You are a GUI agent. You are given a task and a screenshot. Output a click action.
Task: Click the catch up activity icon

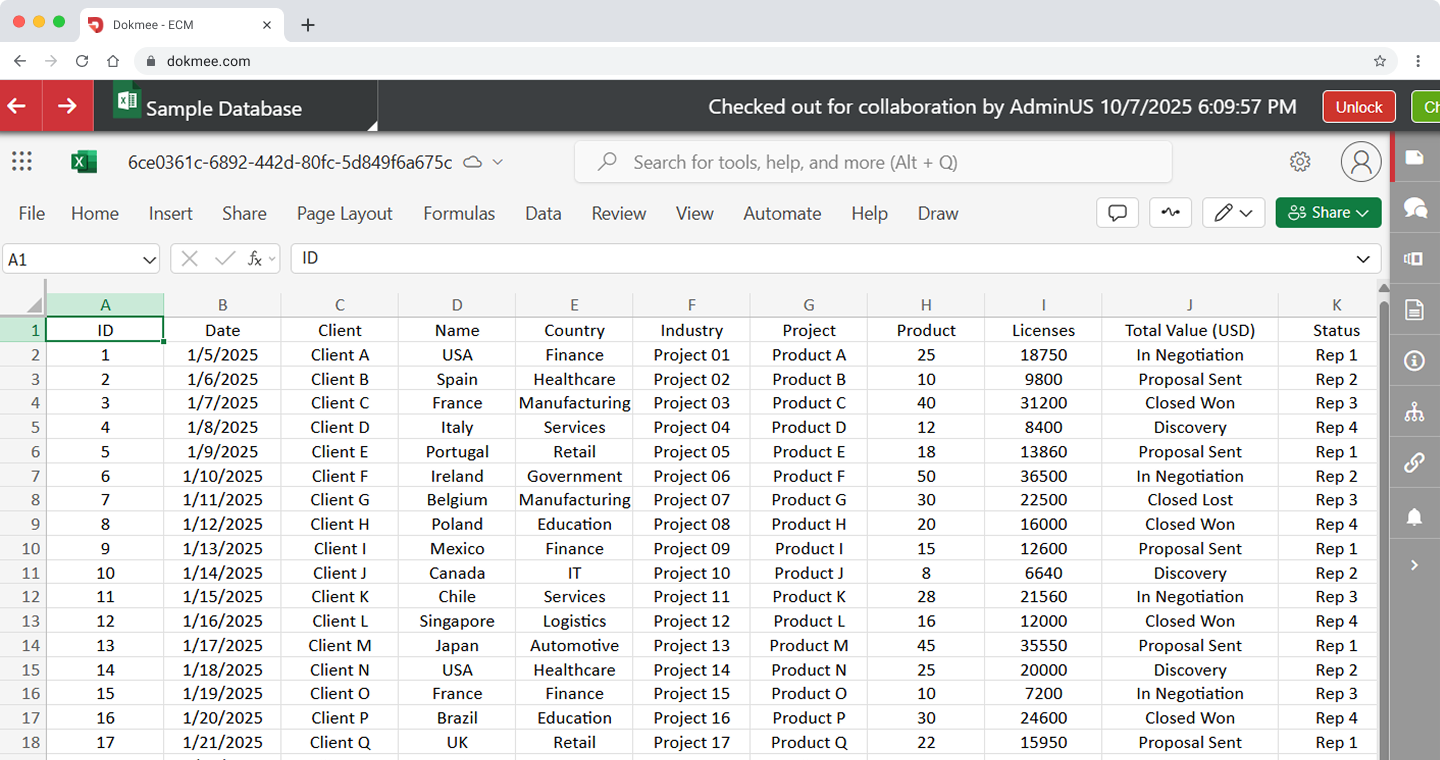pos(1170,212)
